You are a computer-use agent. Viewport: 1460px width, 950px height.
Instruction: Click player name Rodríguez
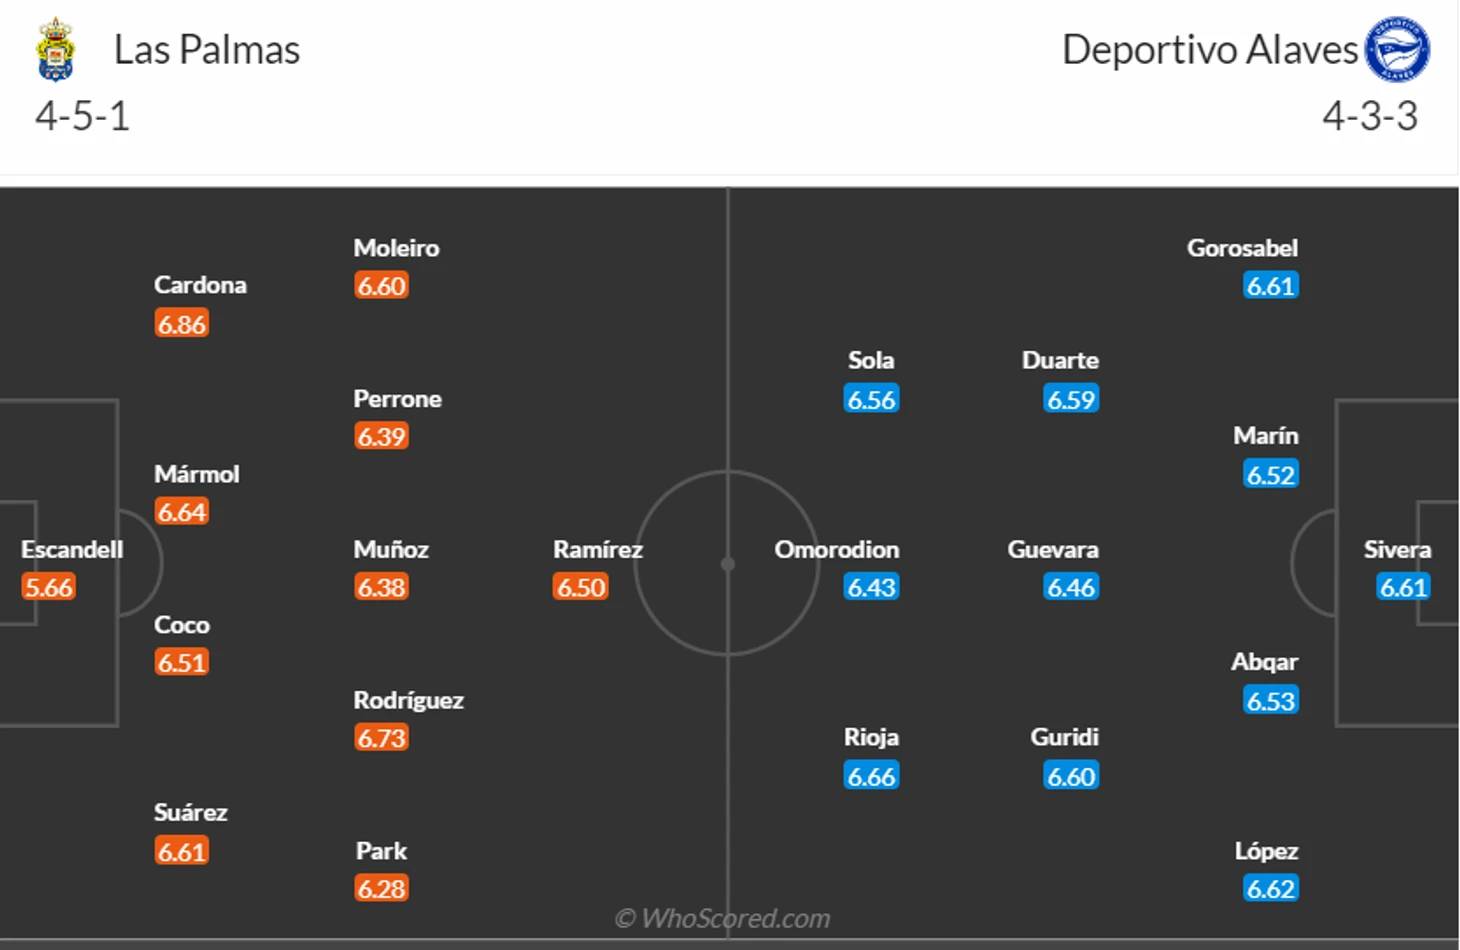click(x=408, y=700)
